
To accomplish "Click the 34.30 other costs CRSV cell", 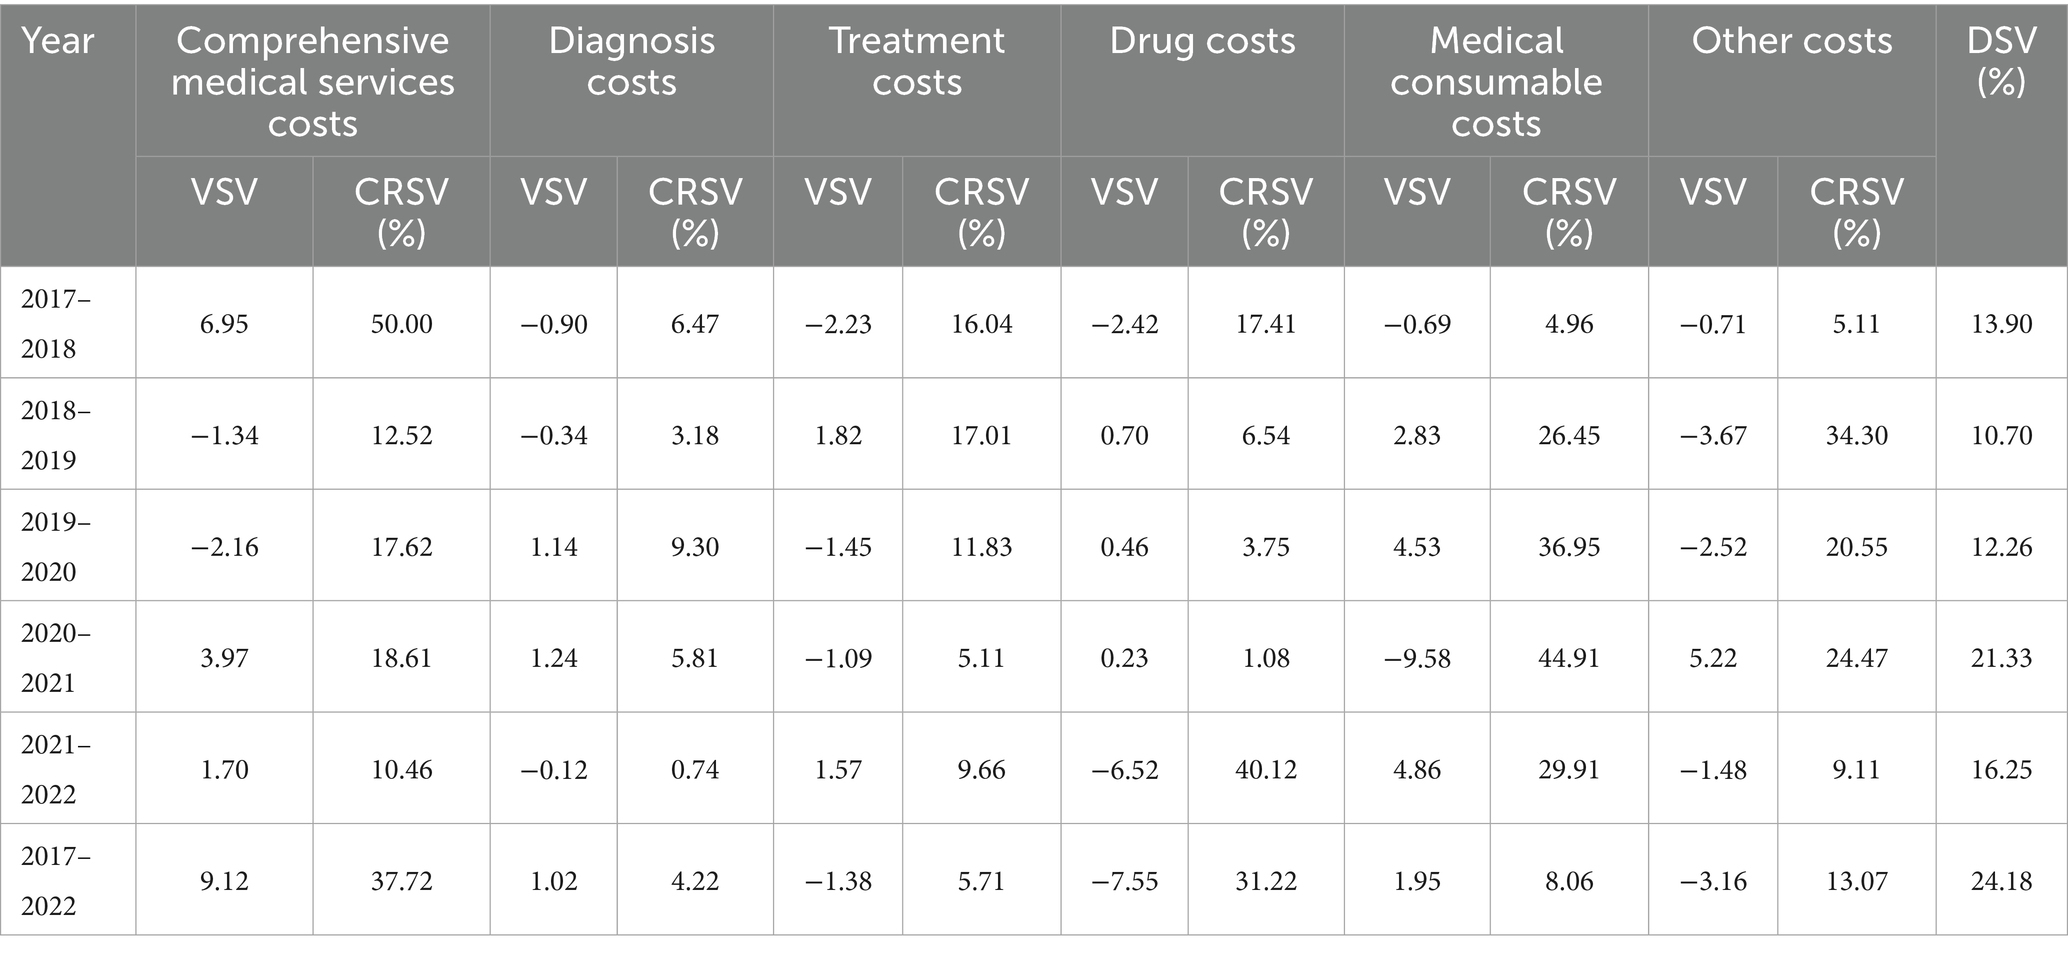I will click(x=1856, y=436).
